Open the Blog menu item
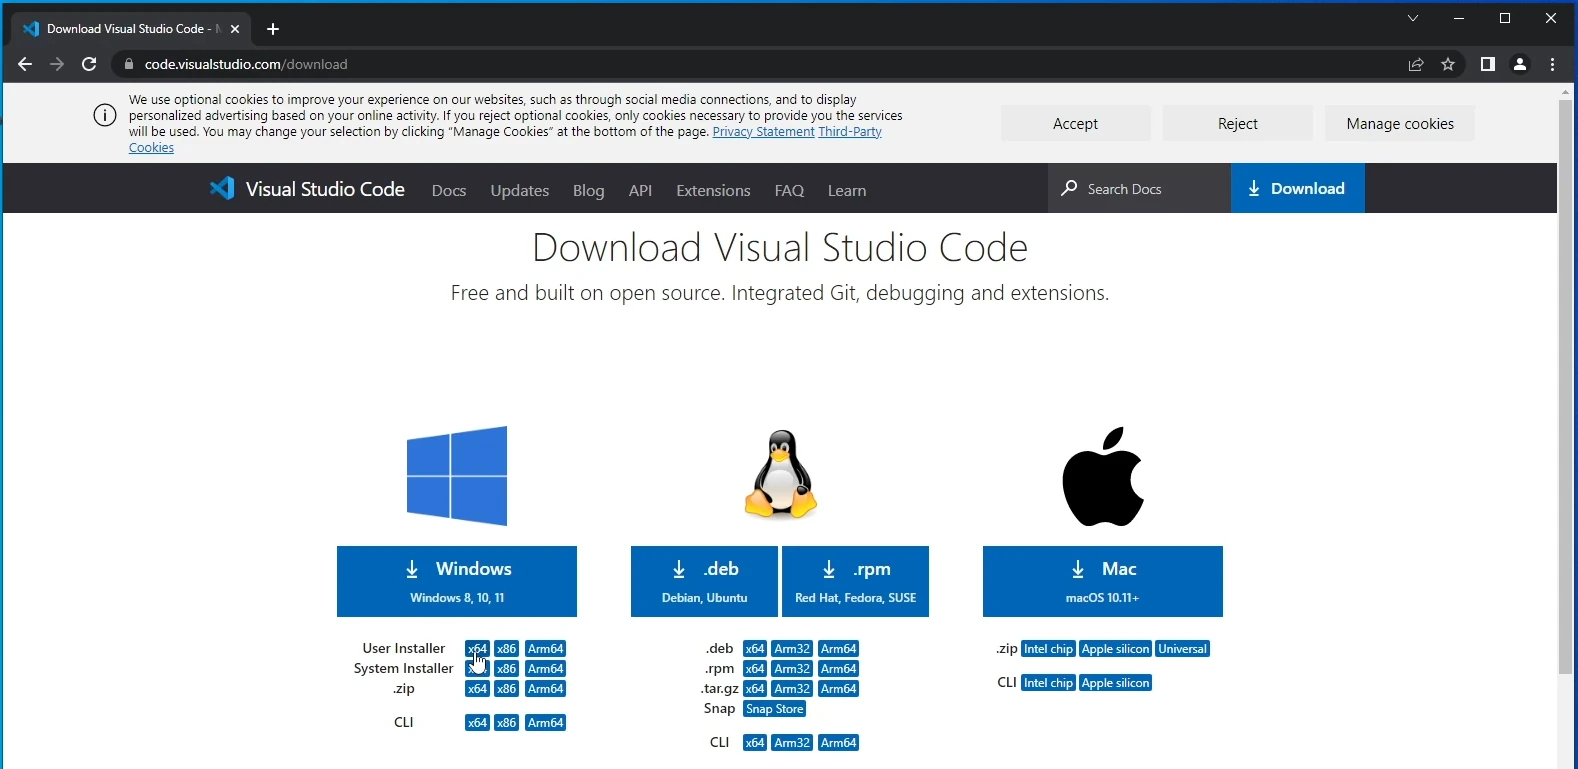 point(589,190)
